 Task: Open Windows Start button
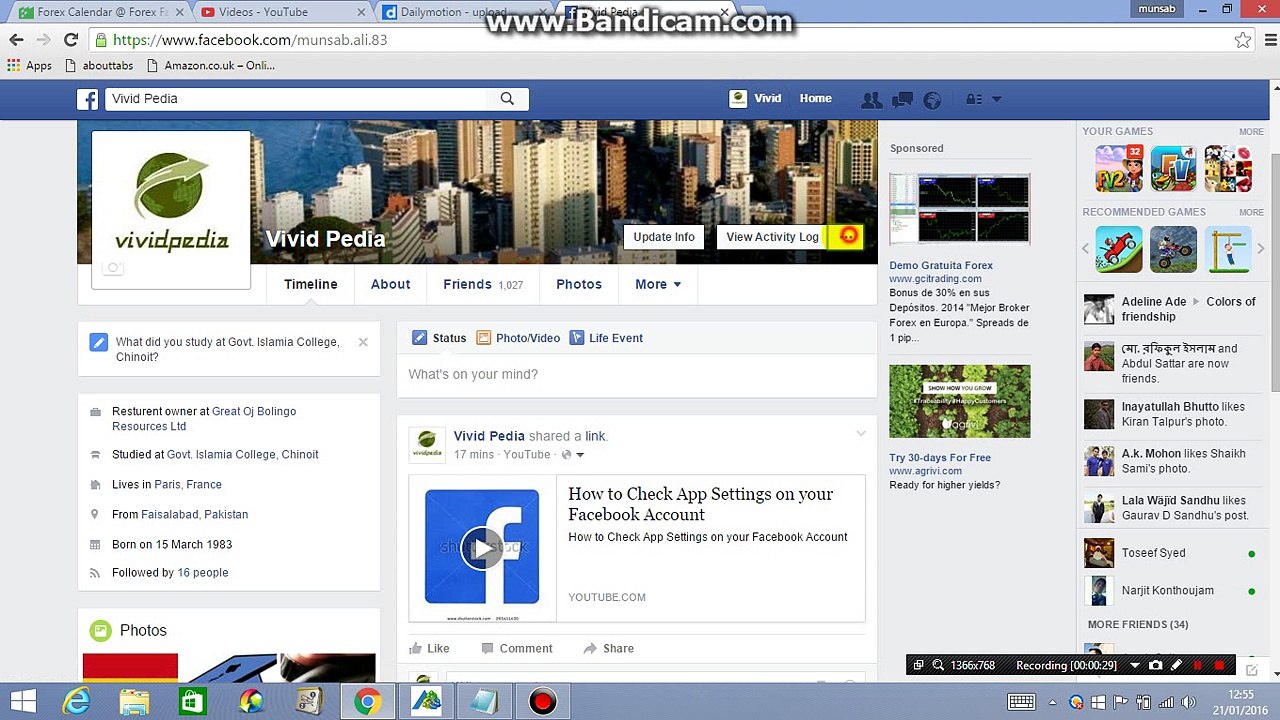pyautogui.click(x=24, y=701)
